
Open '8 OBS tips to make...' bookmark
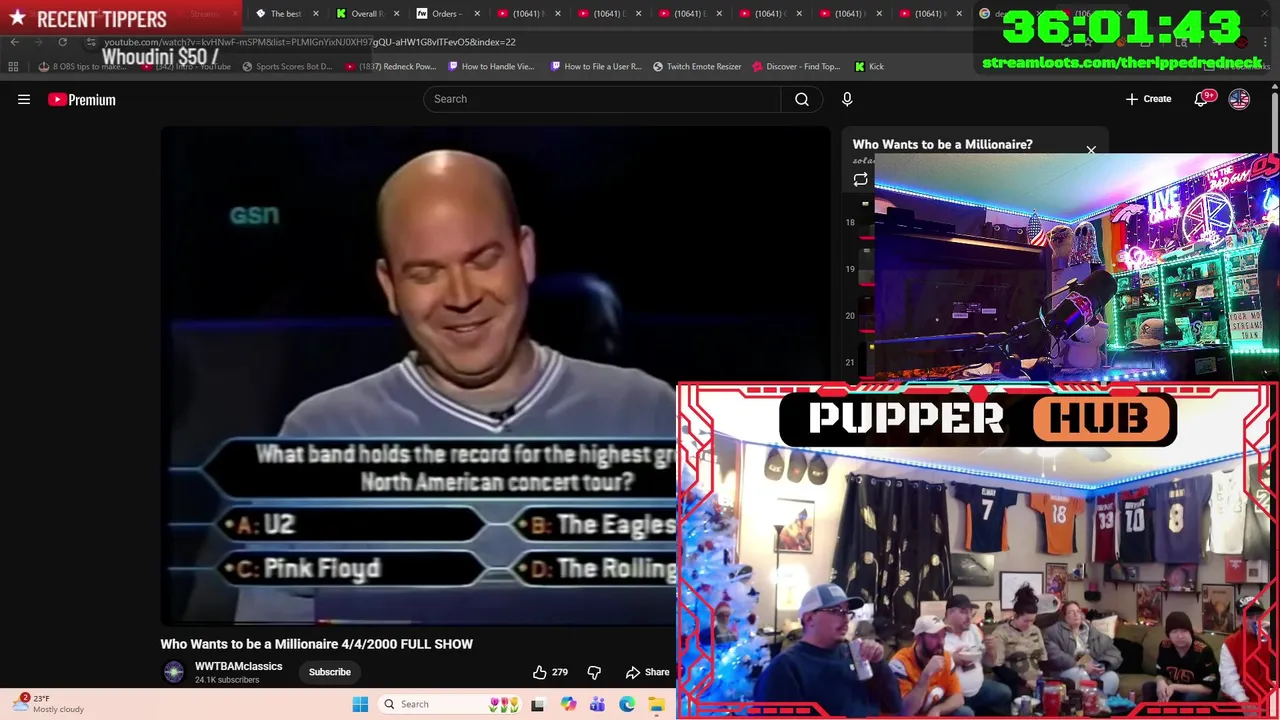tap(82, 66)
